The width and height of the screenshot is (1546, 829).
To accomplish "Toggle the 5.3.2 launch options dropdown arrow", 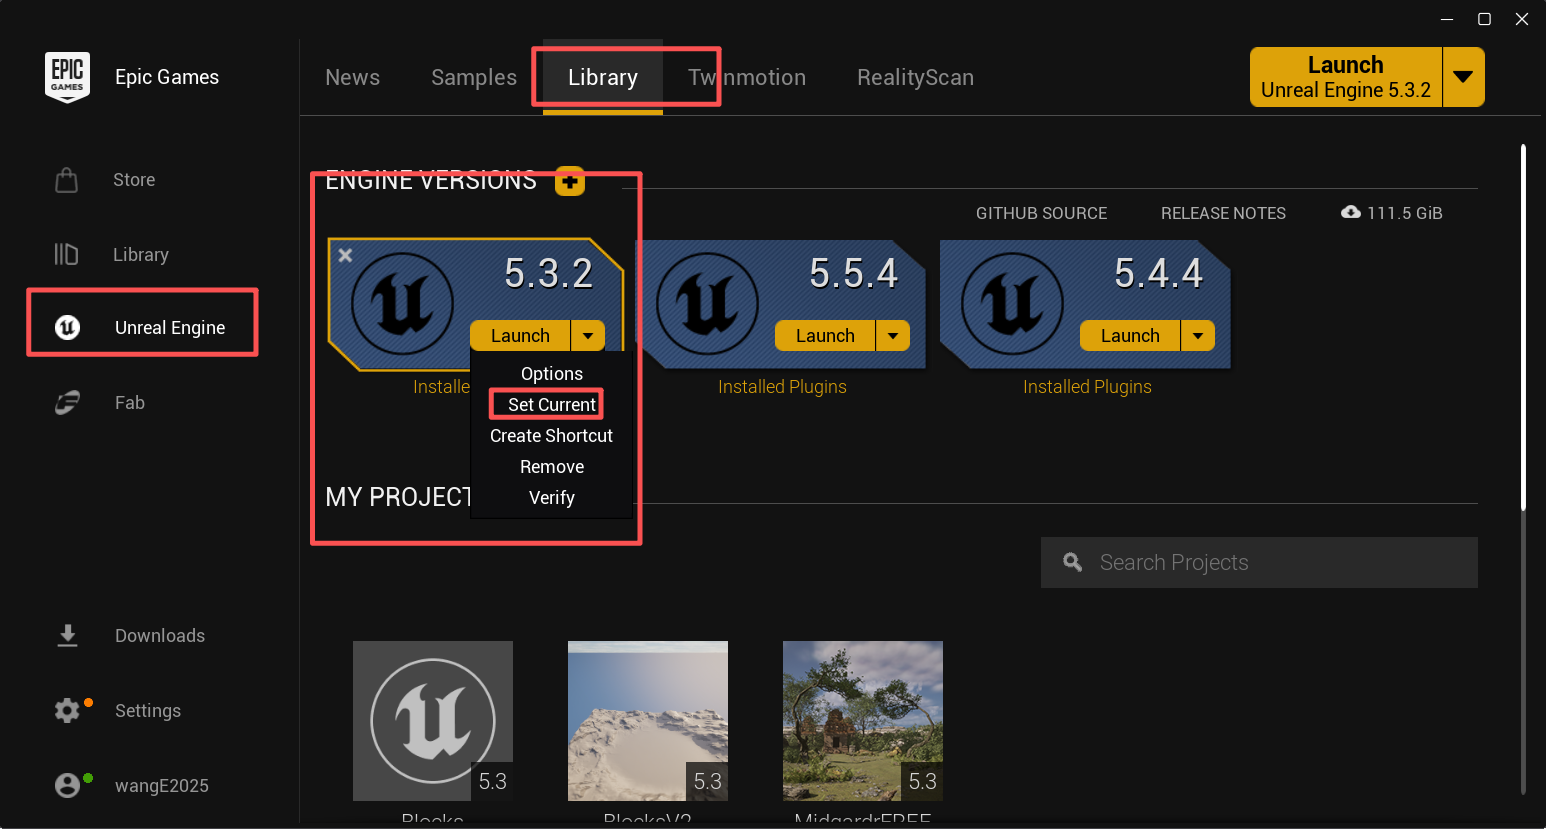I will 588,336.
